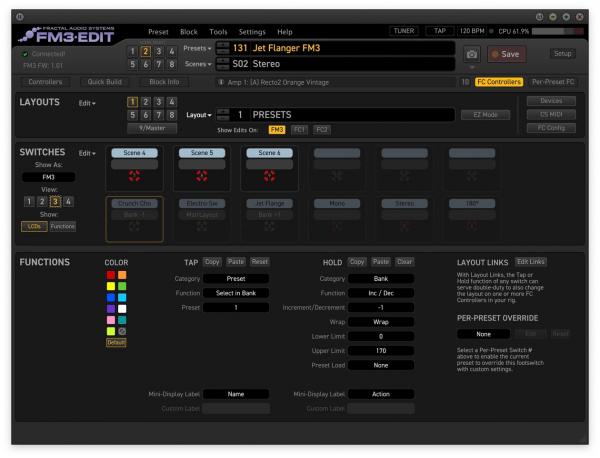Show Functions in the switches panel
The image size is (600, 458).
pyautogui.click(x=63, y=227)
